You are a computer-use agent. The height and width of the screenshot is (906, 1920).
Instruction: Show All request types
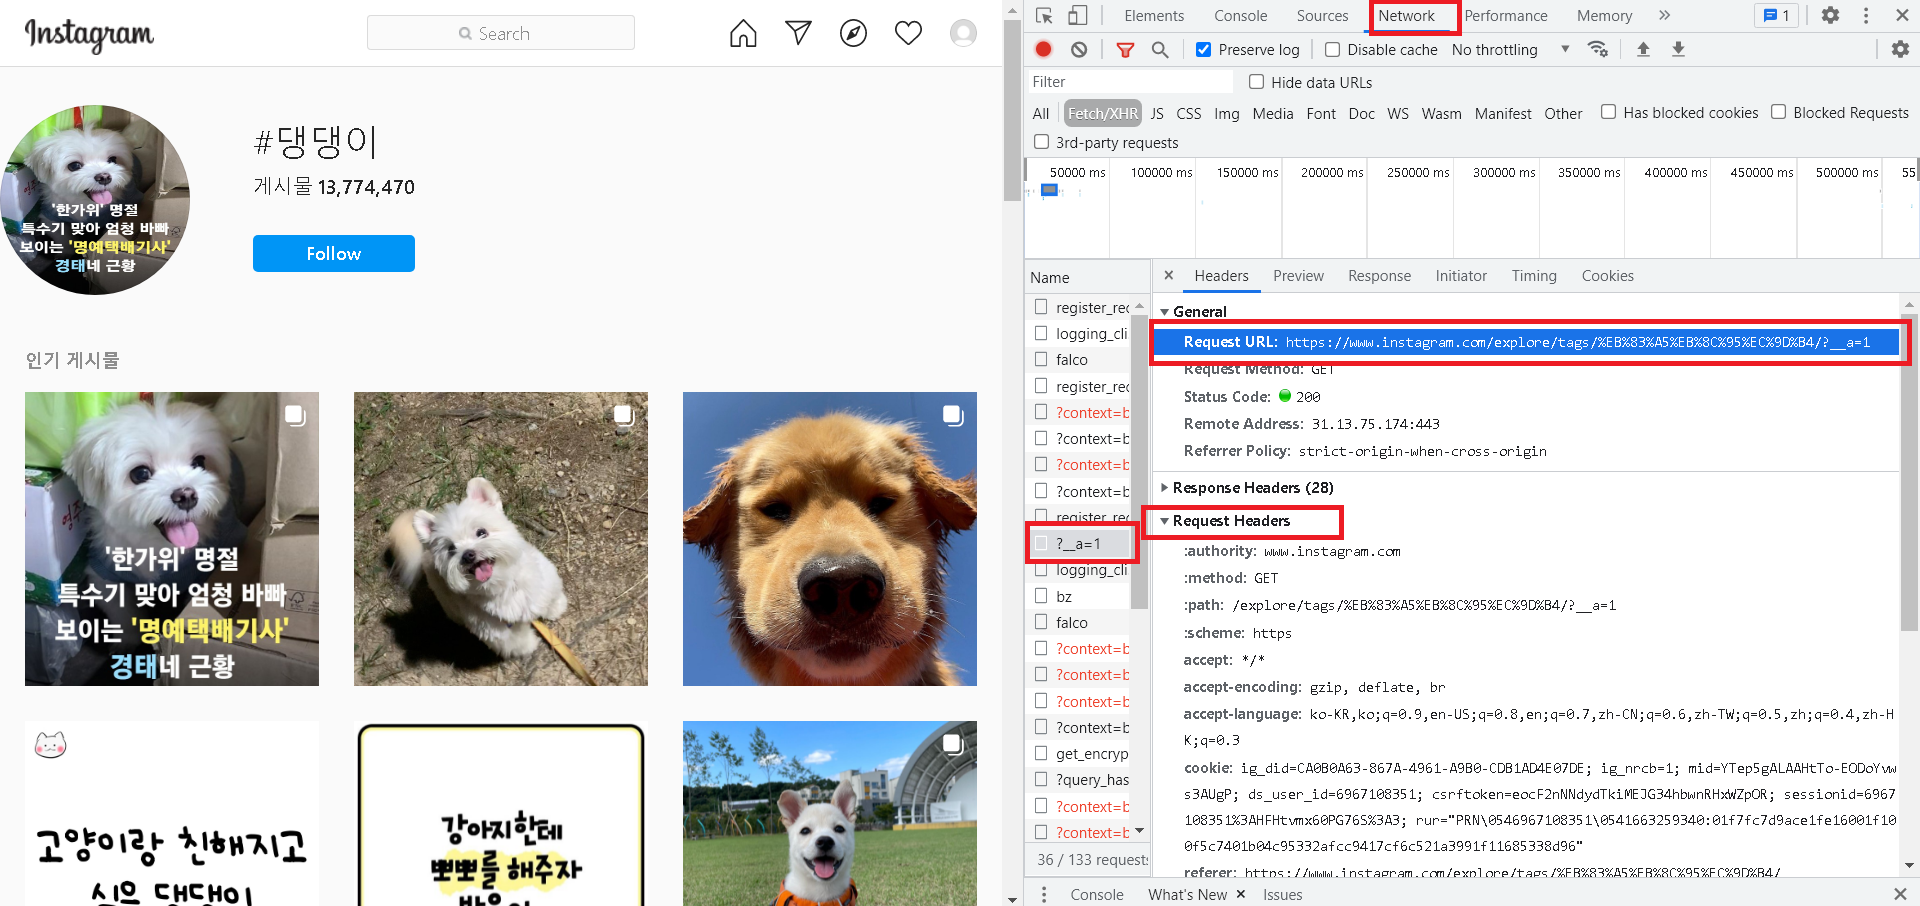[1040, 113]
